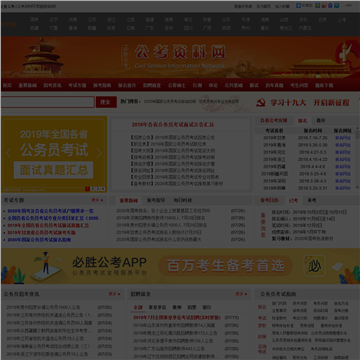Open the share icon in top bar
The height and width of the screenshot is (360, 360).
299,6
